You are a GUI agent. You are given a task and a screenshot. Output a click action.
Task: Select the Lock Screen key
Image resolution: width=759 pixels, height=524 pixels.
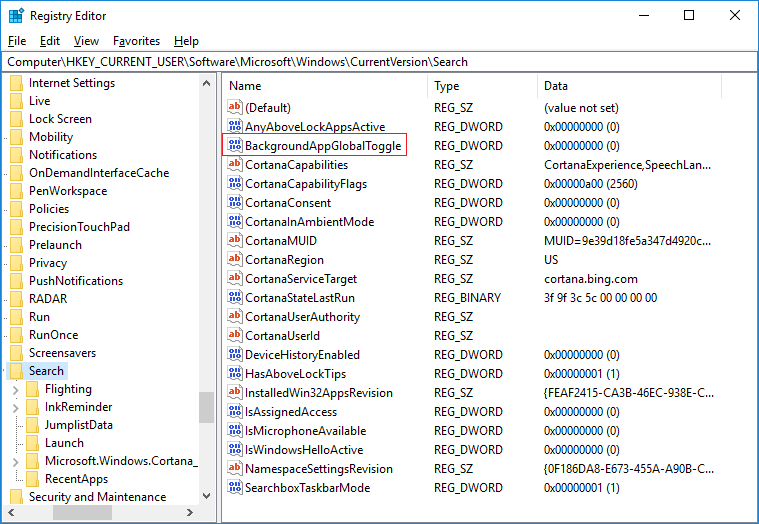coord(60,119)
